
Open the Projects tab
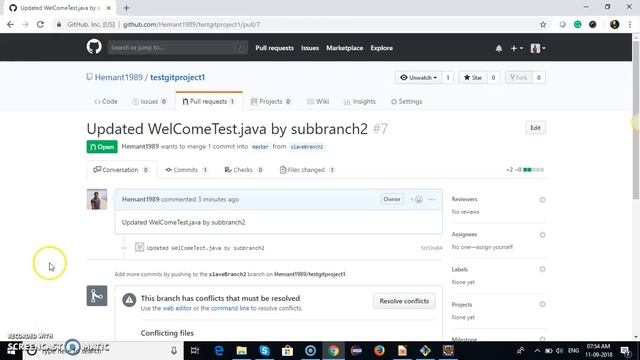[x=271, y=101]
